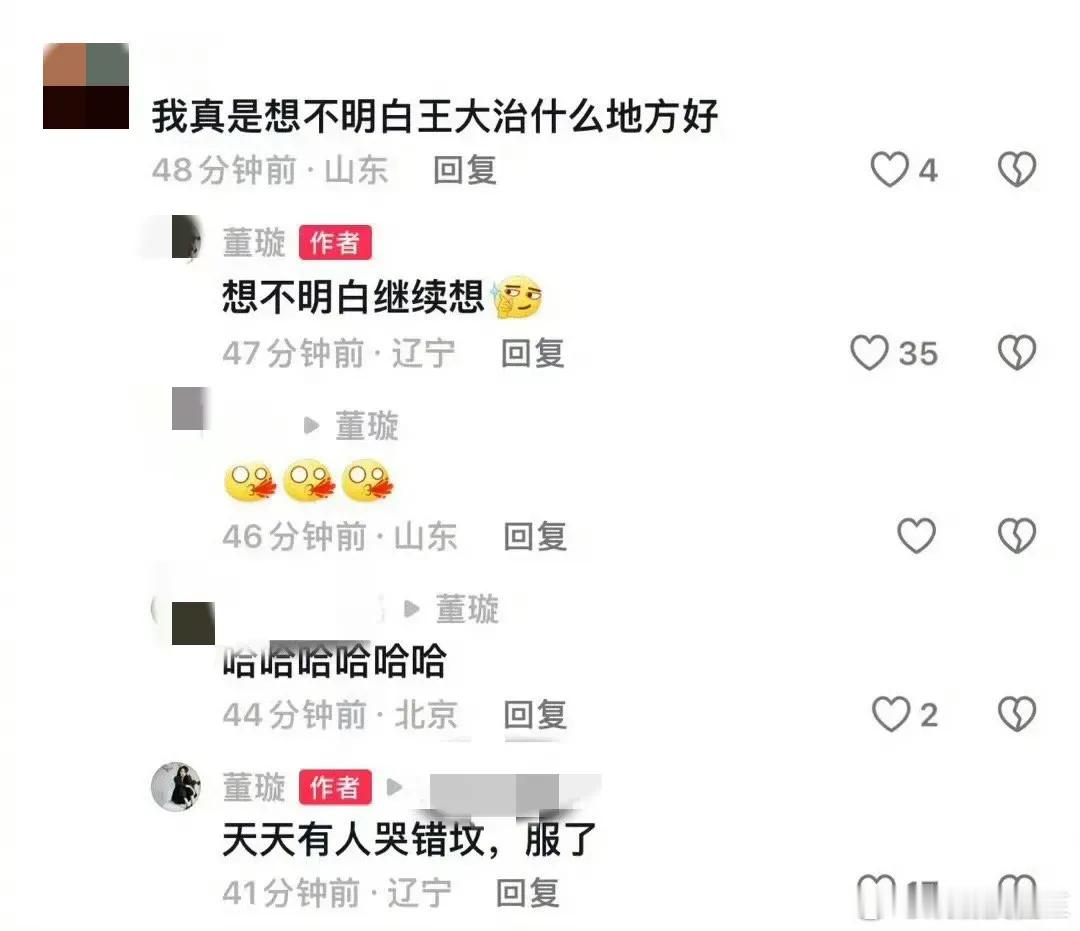This screenshot has width=1080, height=931.
Task: Like the '哈哈哈哈哈哈' reply
Action: click(x=891, y=714)
